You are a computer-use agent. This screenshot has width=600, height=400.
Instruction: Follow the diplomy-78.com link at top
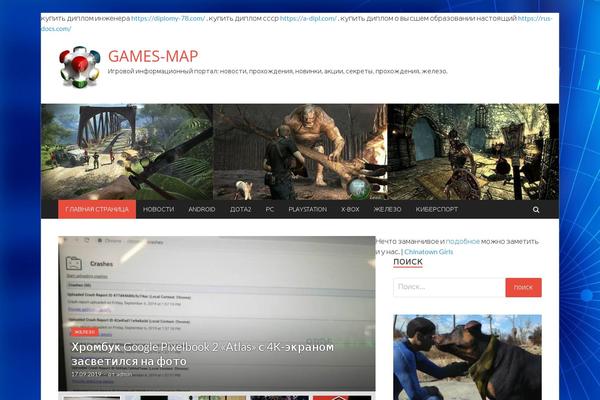(x=168, y=18)
